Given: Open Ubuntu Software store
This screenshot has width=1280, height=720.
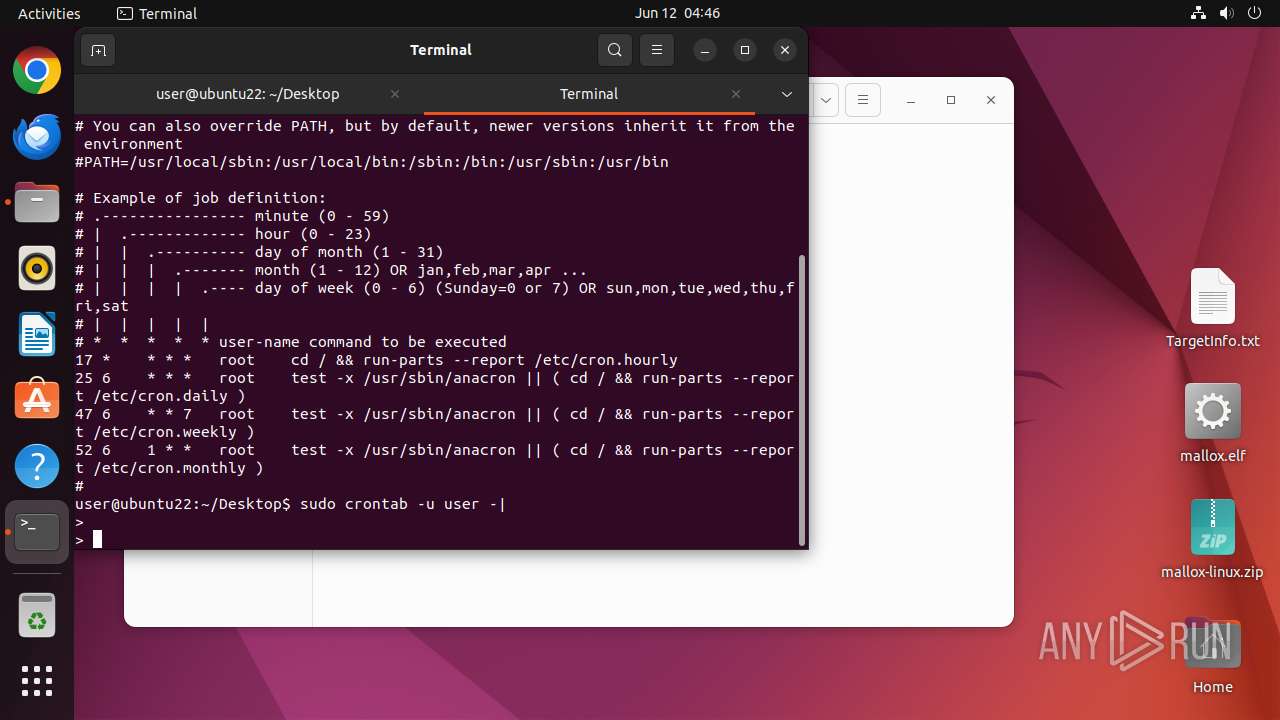Looking at the screenshot, I should pos(37,401).
